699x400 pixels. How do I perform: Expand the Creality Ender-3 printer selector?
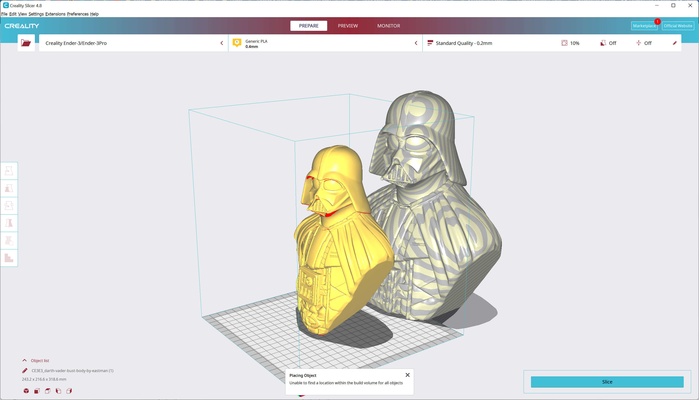[134, 43]
